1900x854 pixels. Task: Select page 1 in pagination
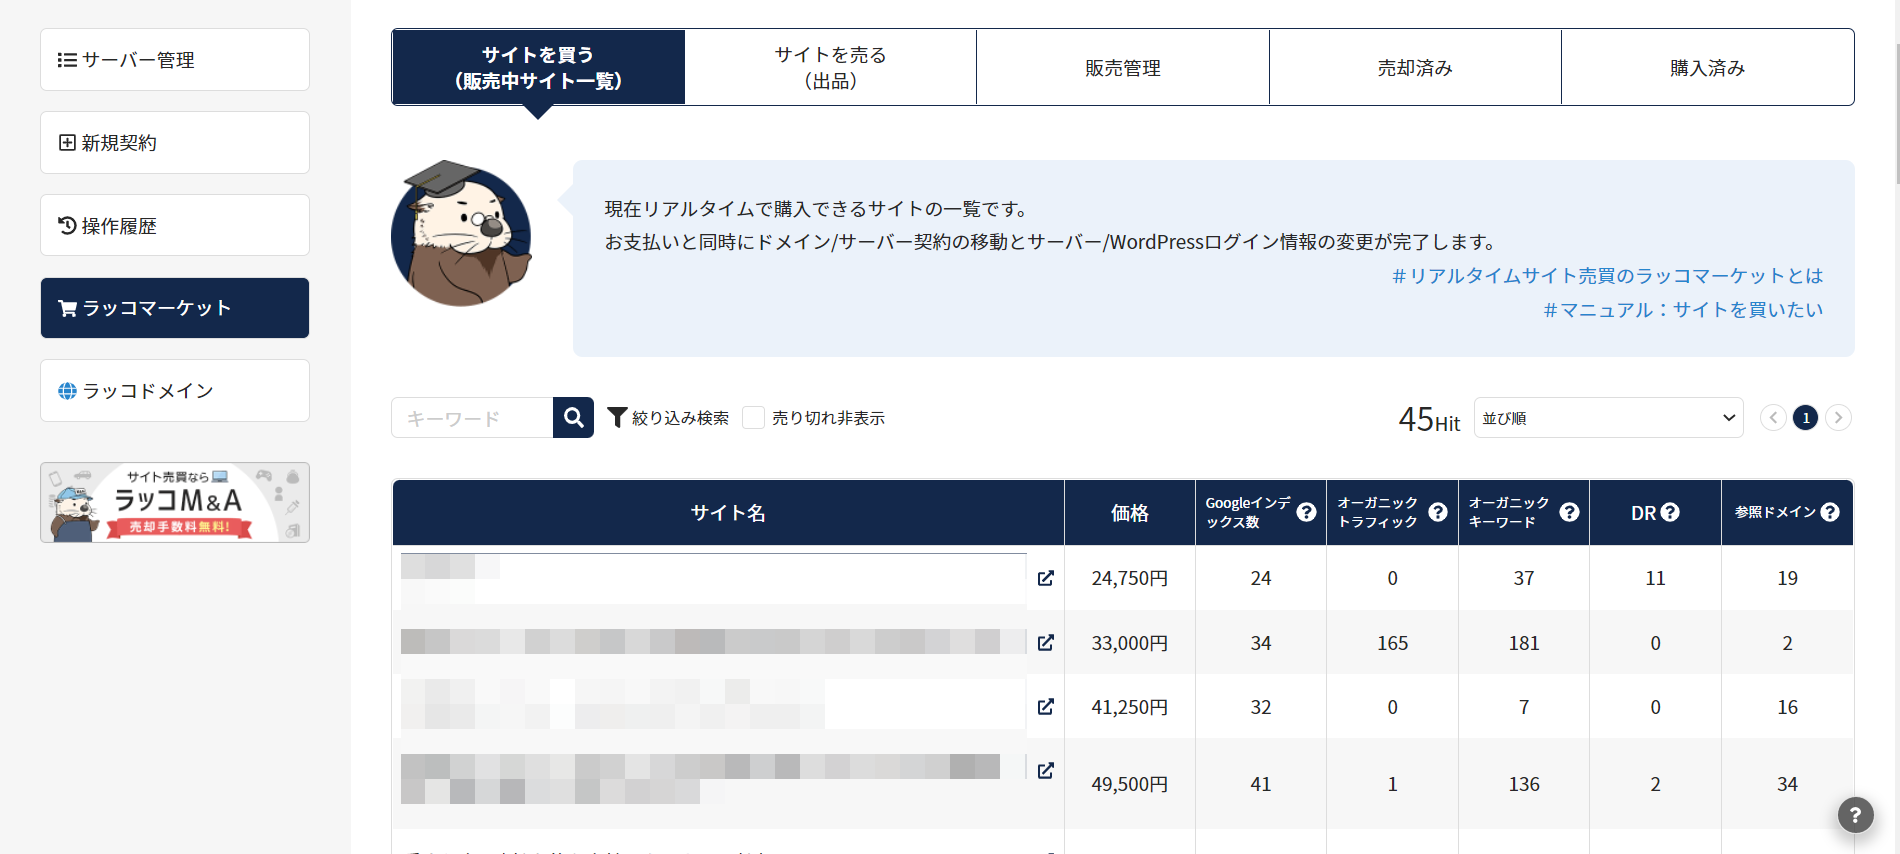[x=1805, y=418]
